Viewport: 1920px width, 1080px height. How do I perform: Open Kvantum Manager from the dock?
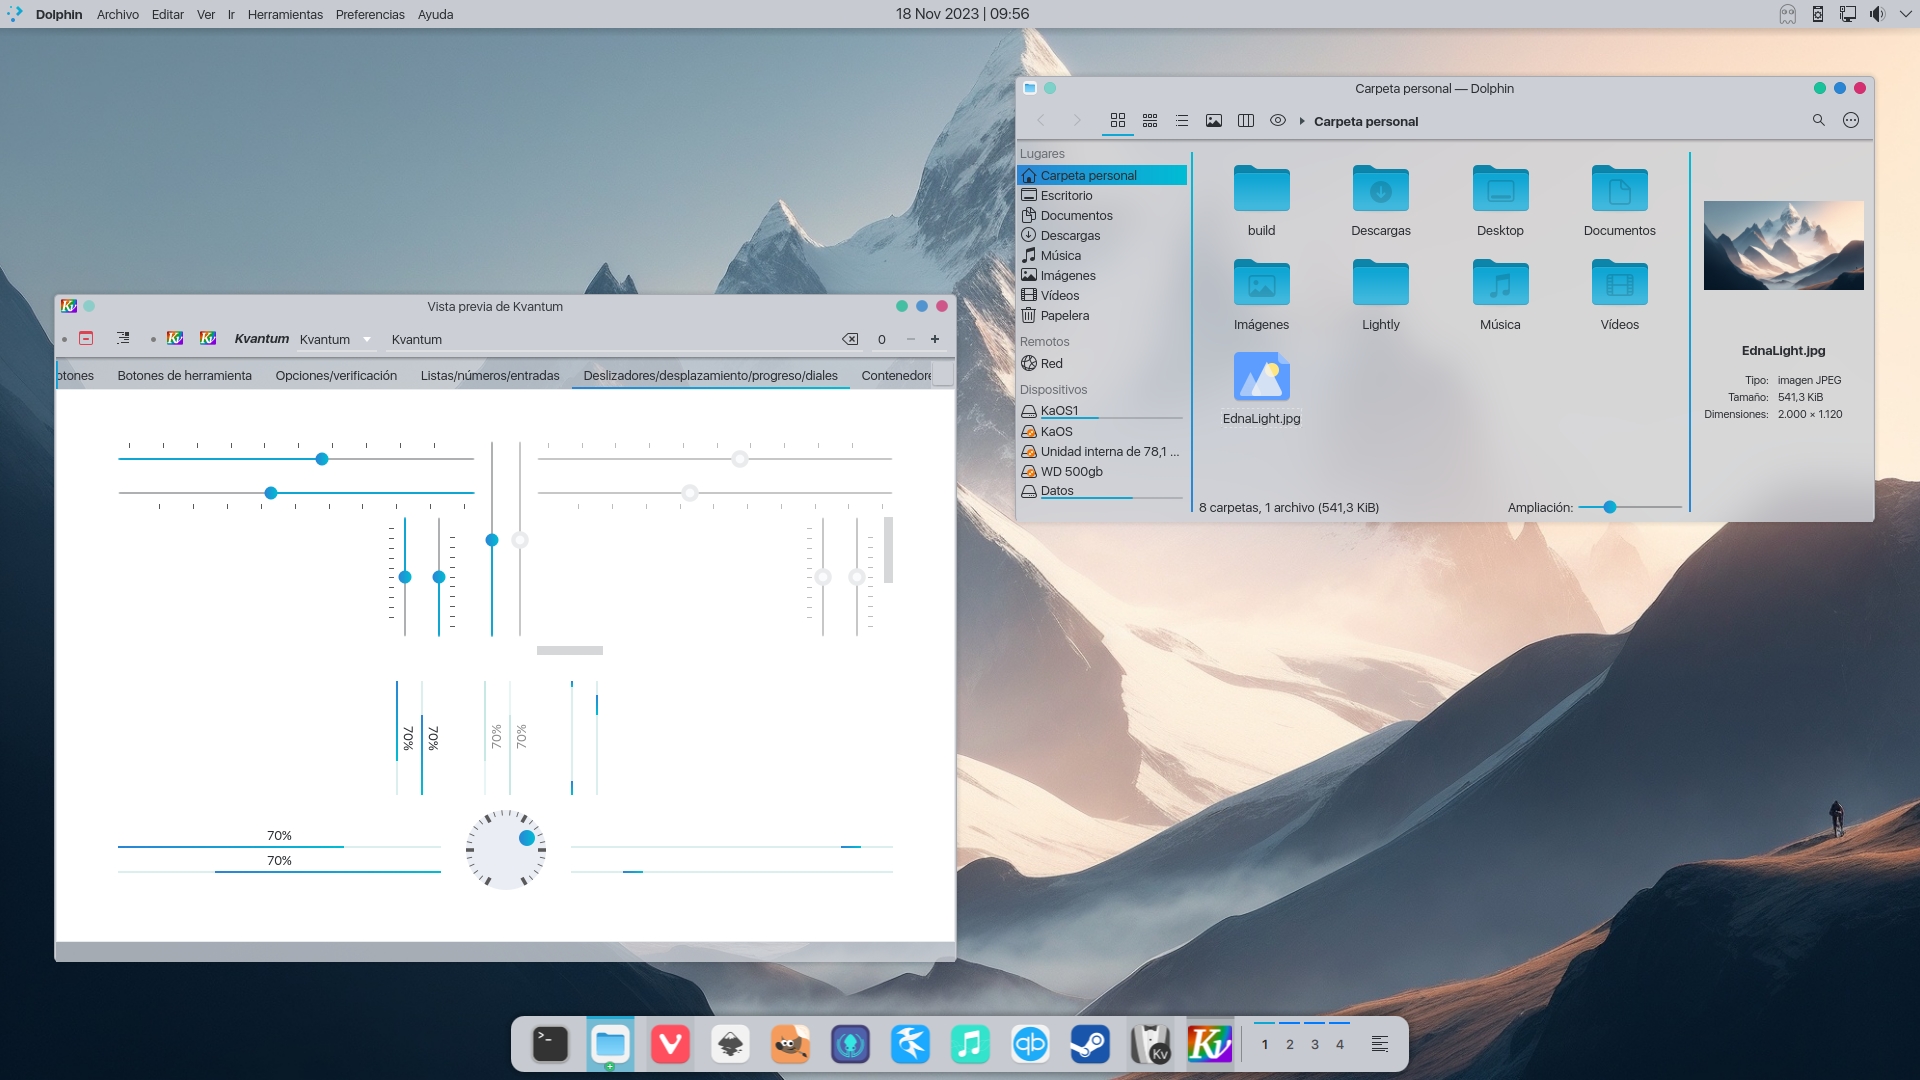pos(1150,1044)
